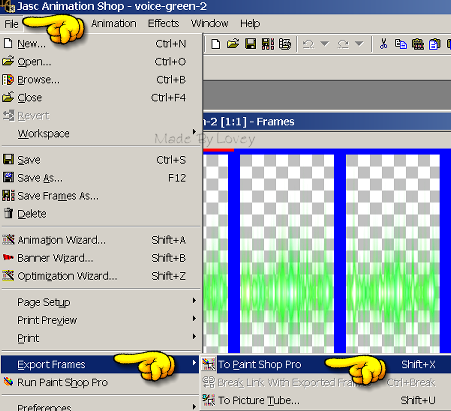Select Save Frames As... menu entry
Image resolution: width=451 pixels, height=411 pixels.
tap(101, 196)
